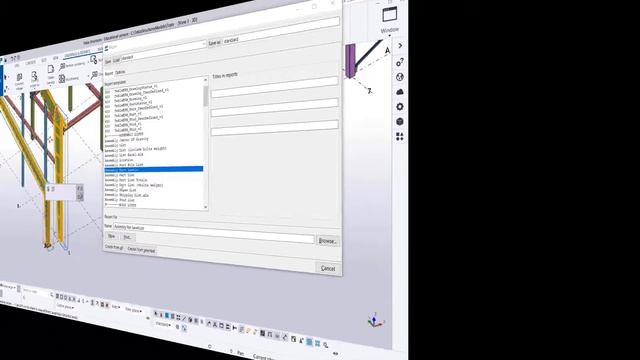Click Create from selected button
This screenshot has width=640, height=360.
pyautogui.click(x=141, y=249)
